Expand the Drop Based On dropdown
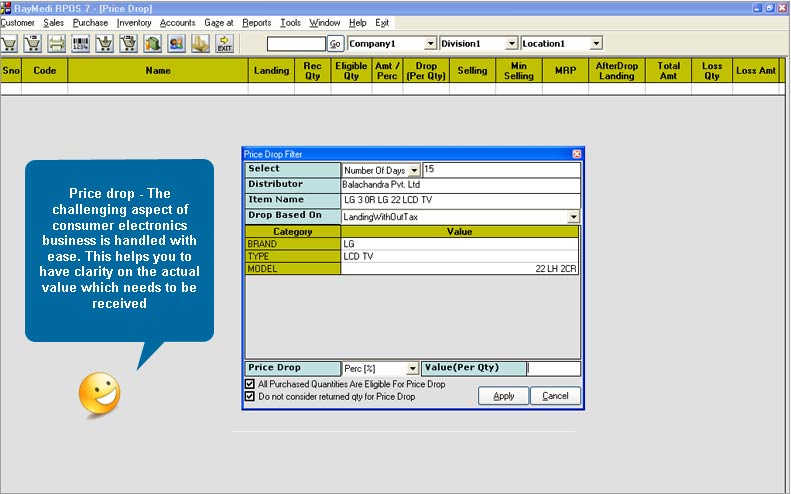Screen dimensions: 791x494 [573, 217]
